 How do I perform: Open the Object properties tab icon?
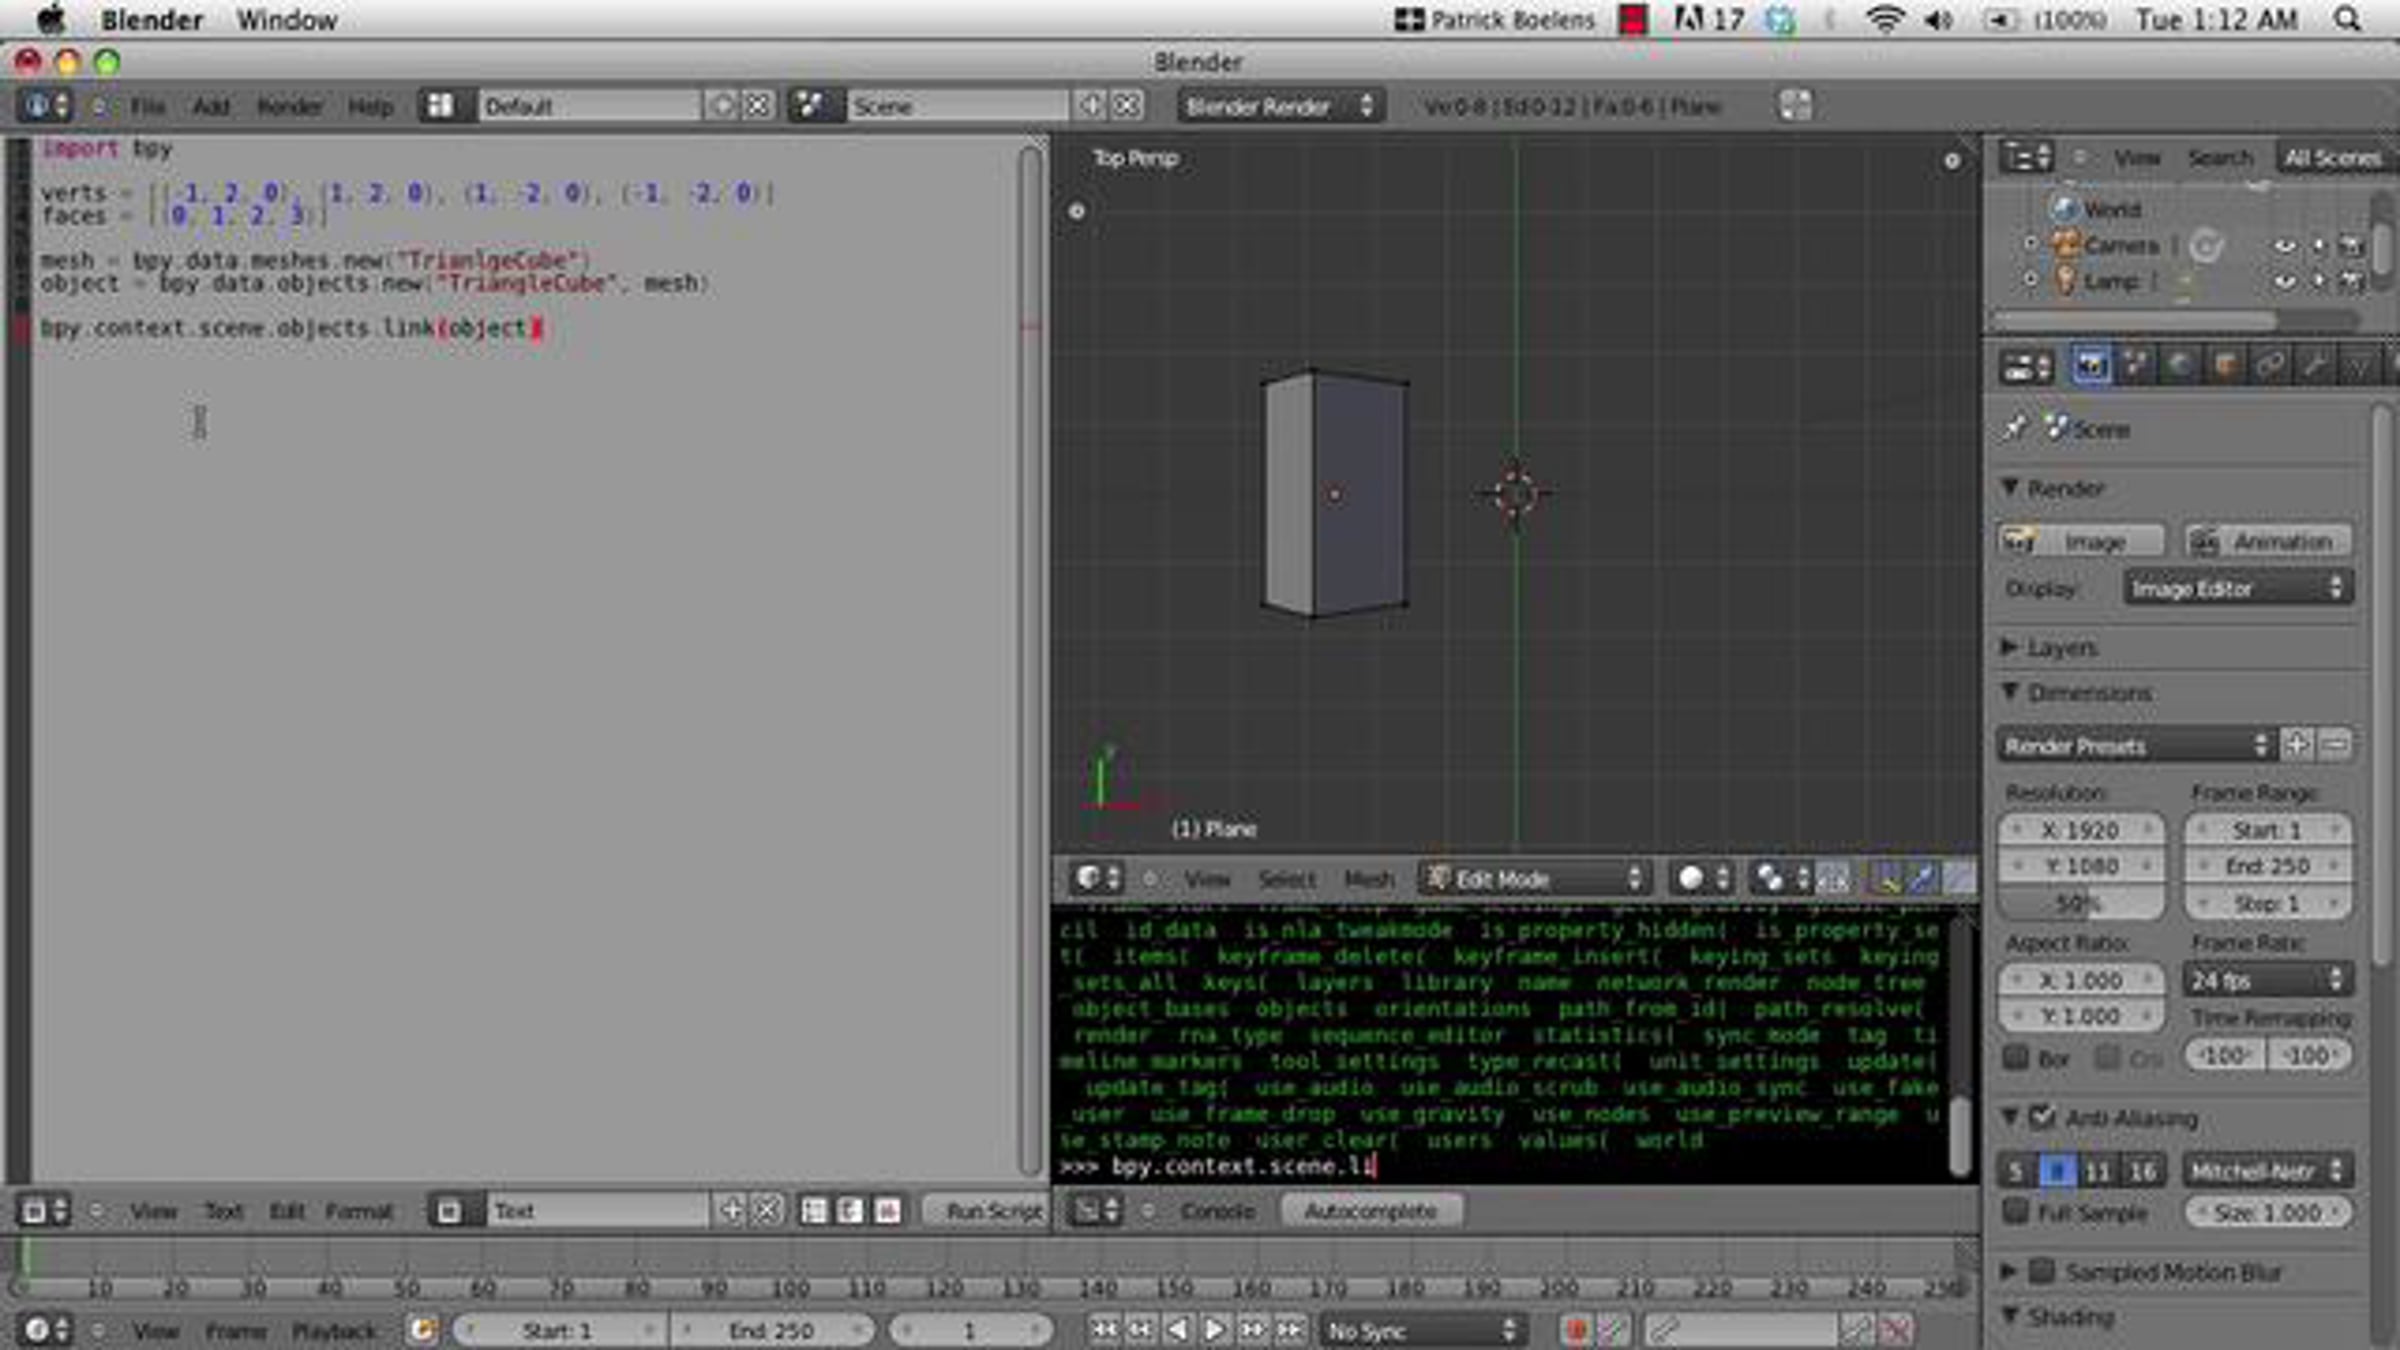tap(2225, 366)
